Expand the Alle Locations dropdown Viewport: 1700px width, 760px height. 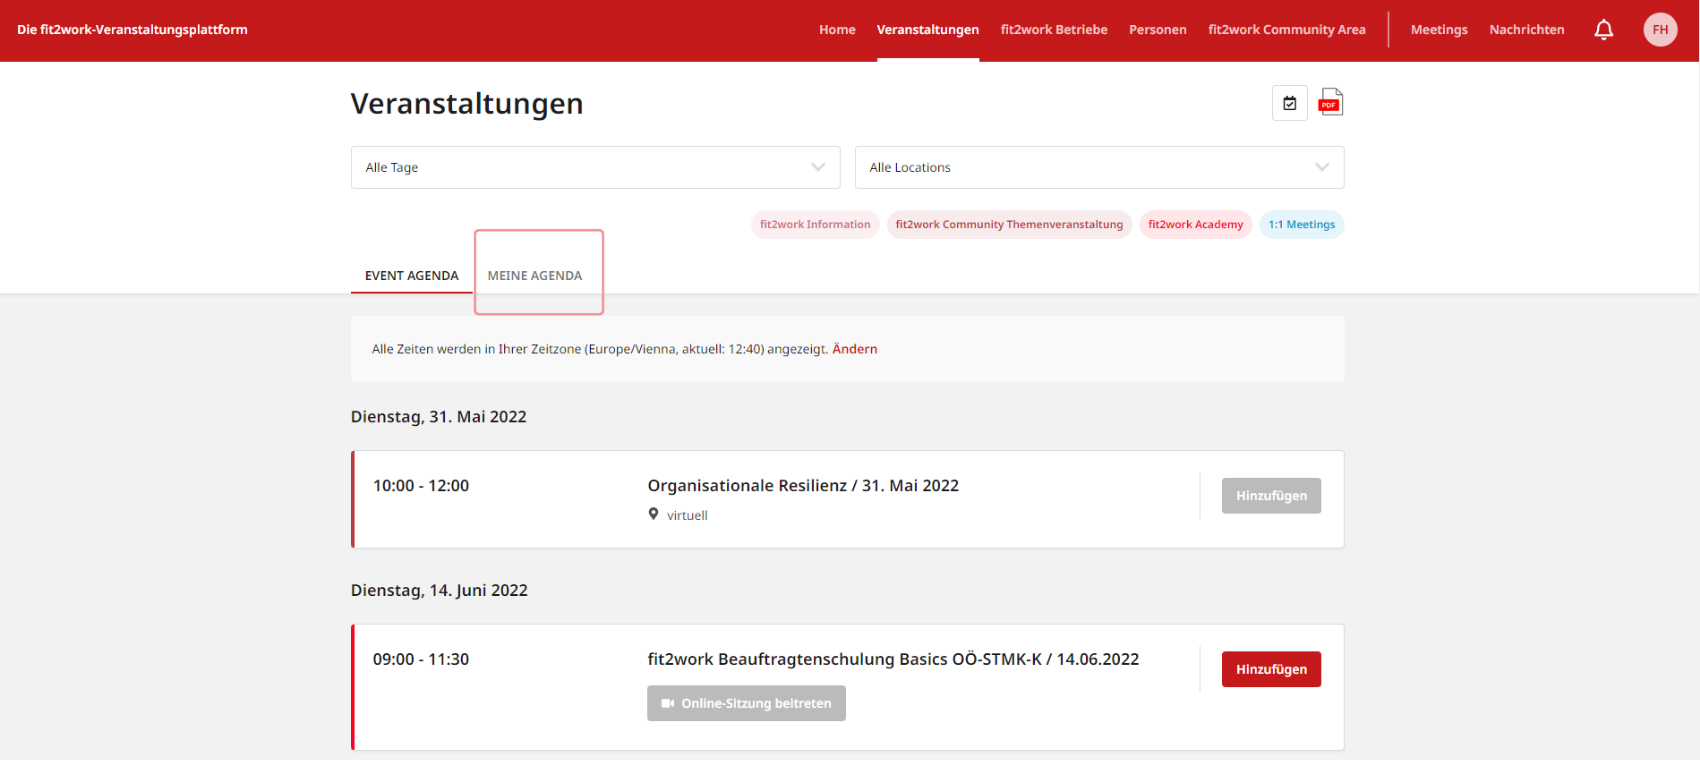(1099, 167)
